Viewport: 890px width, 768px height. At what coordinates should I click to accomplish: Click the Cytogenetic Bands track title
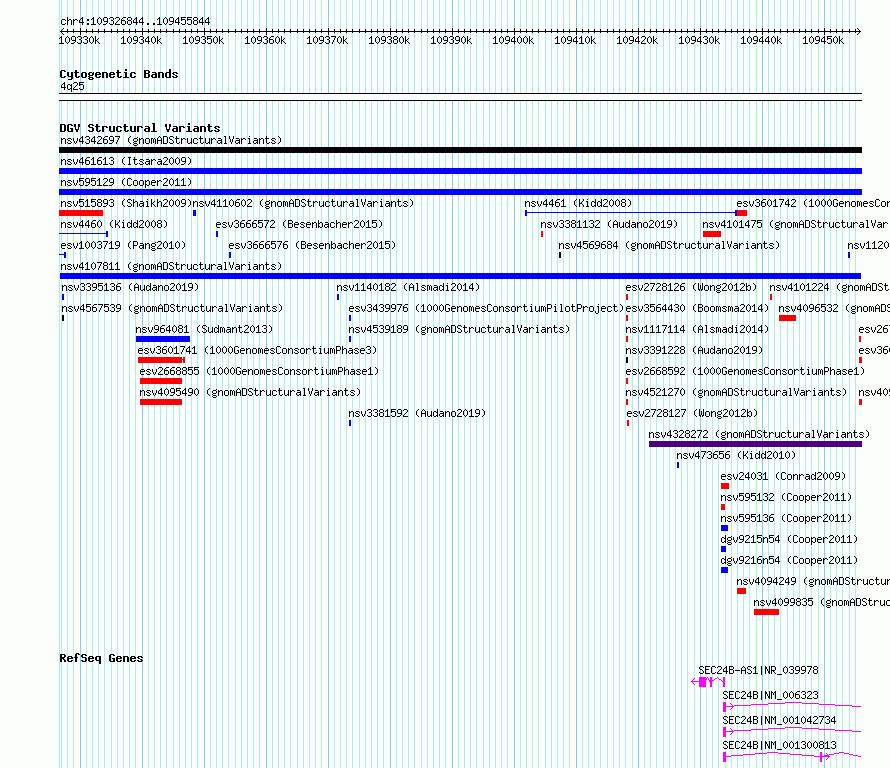pyautogui.click(x=119, y=74)
